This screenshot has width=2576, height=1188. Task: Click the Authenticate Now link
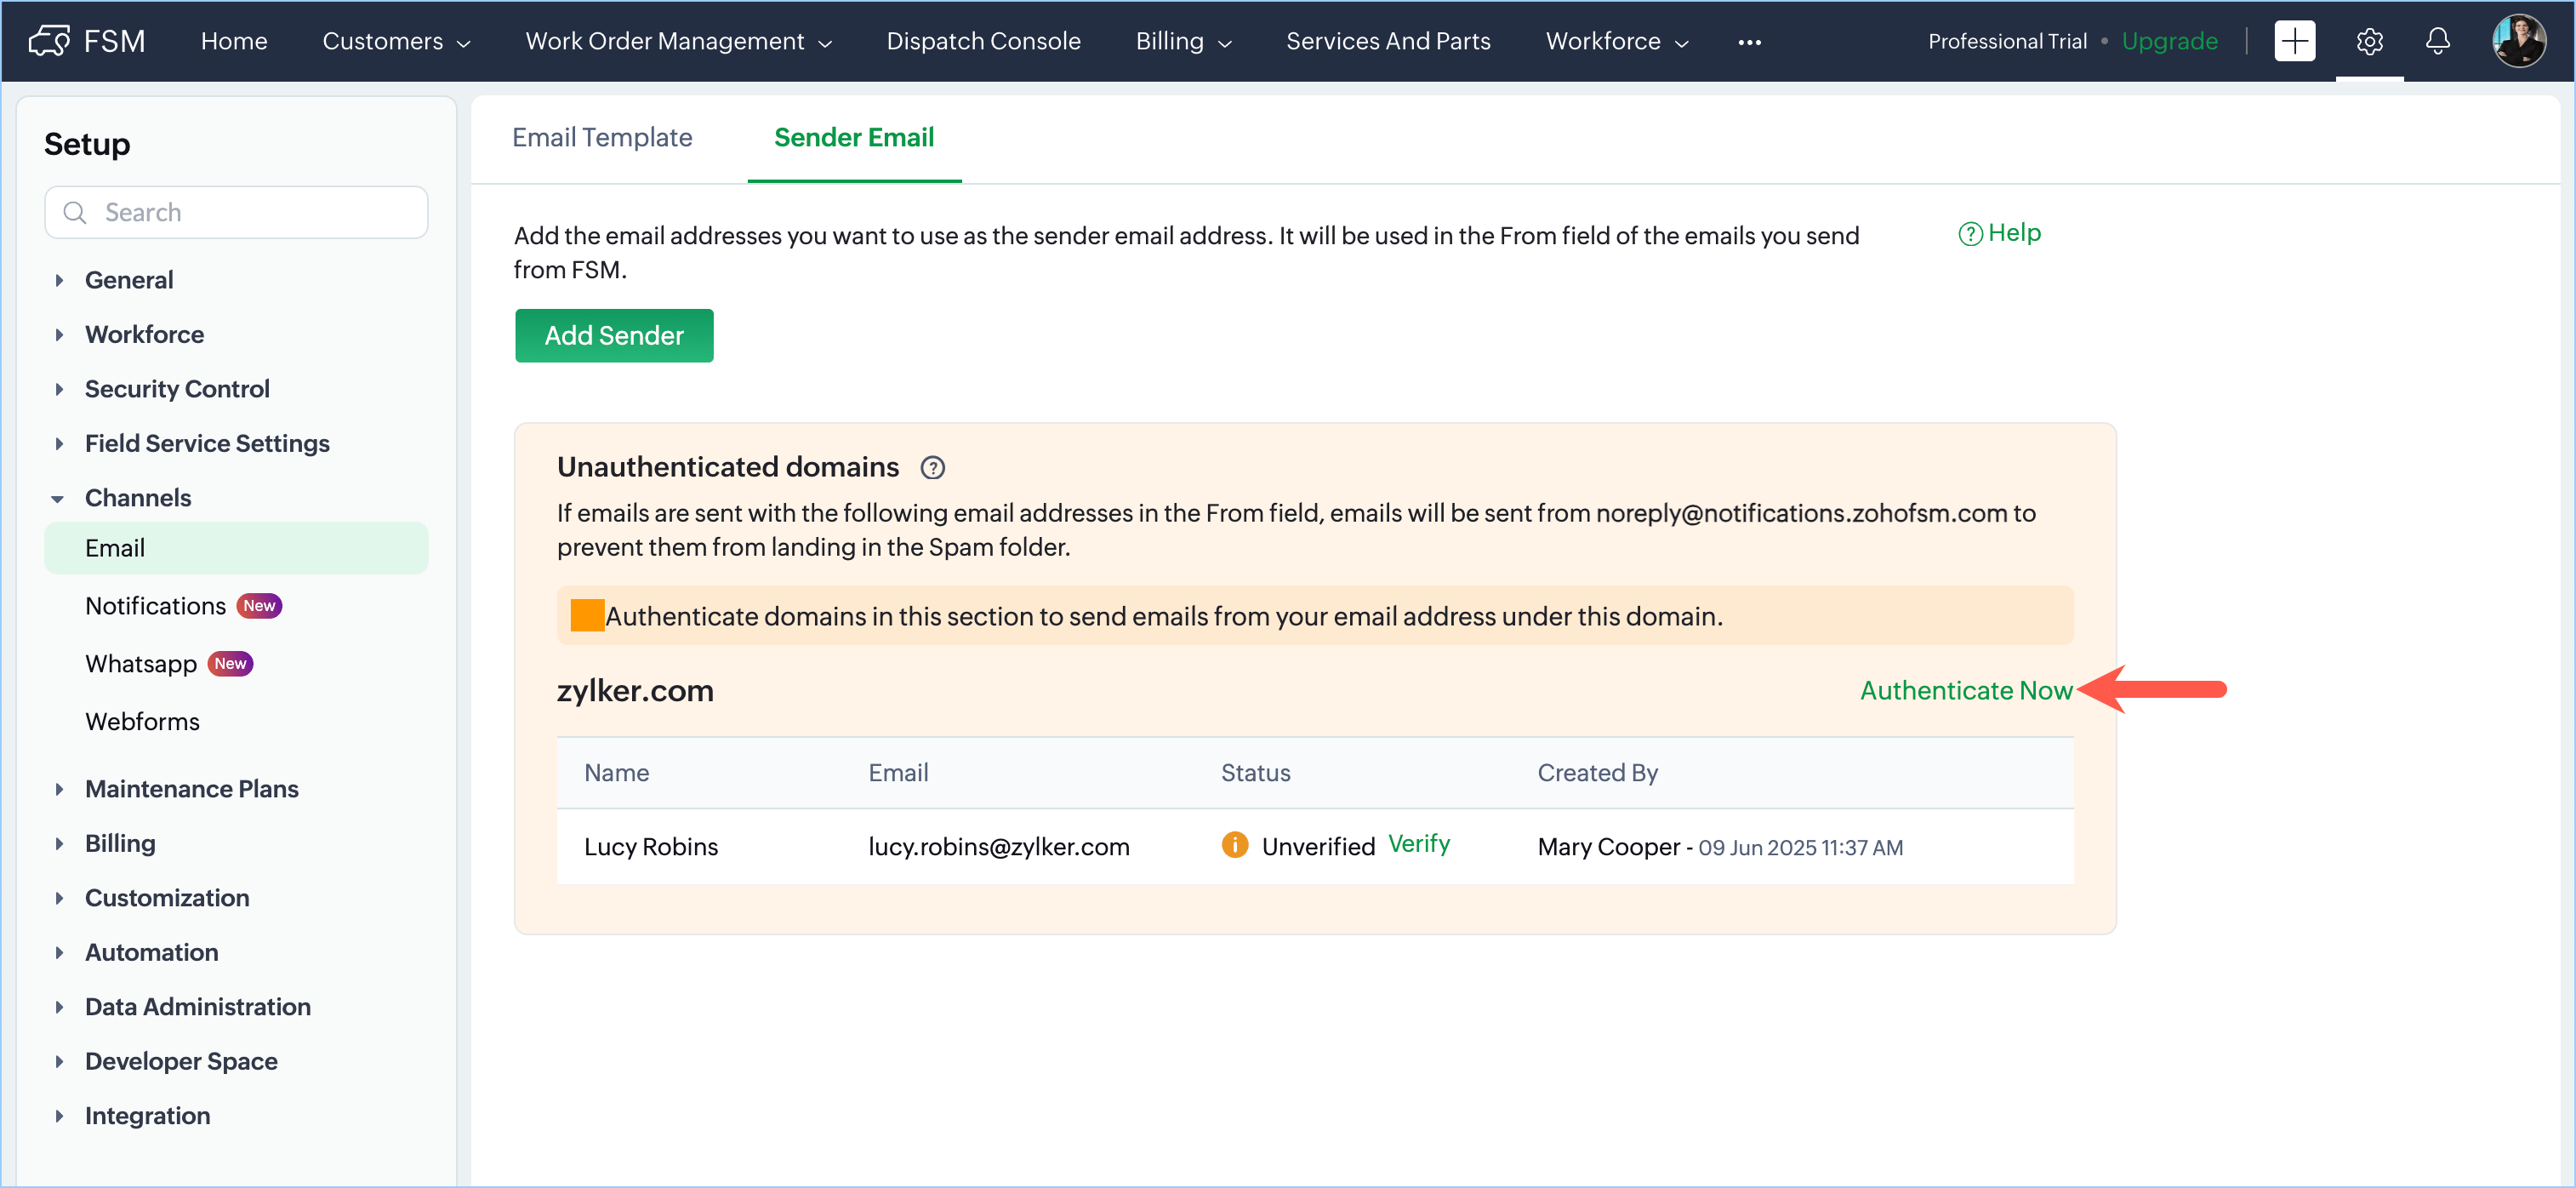point(1965,690)
